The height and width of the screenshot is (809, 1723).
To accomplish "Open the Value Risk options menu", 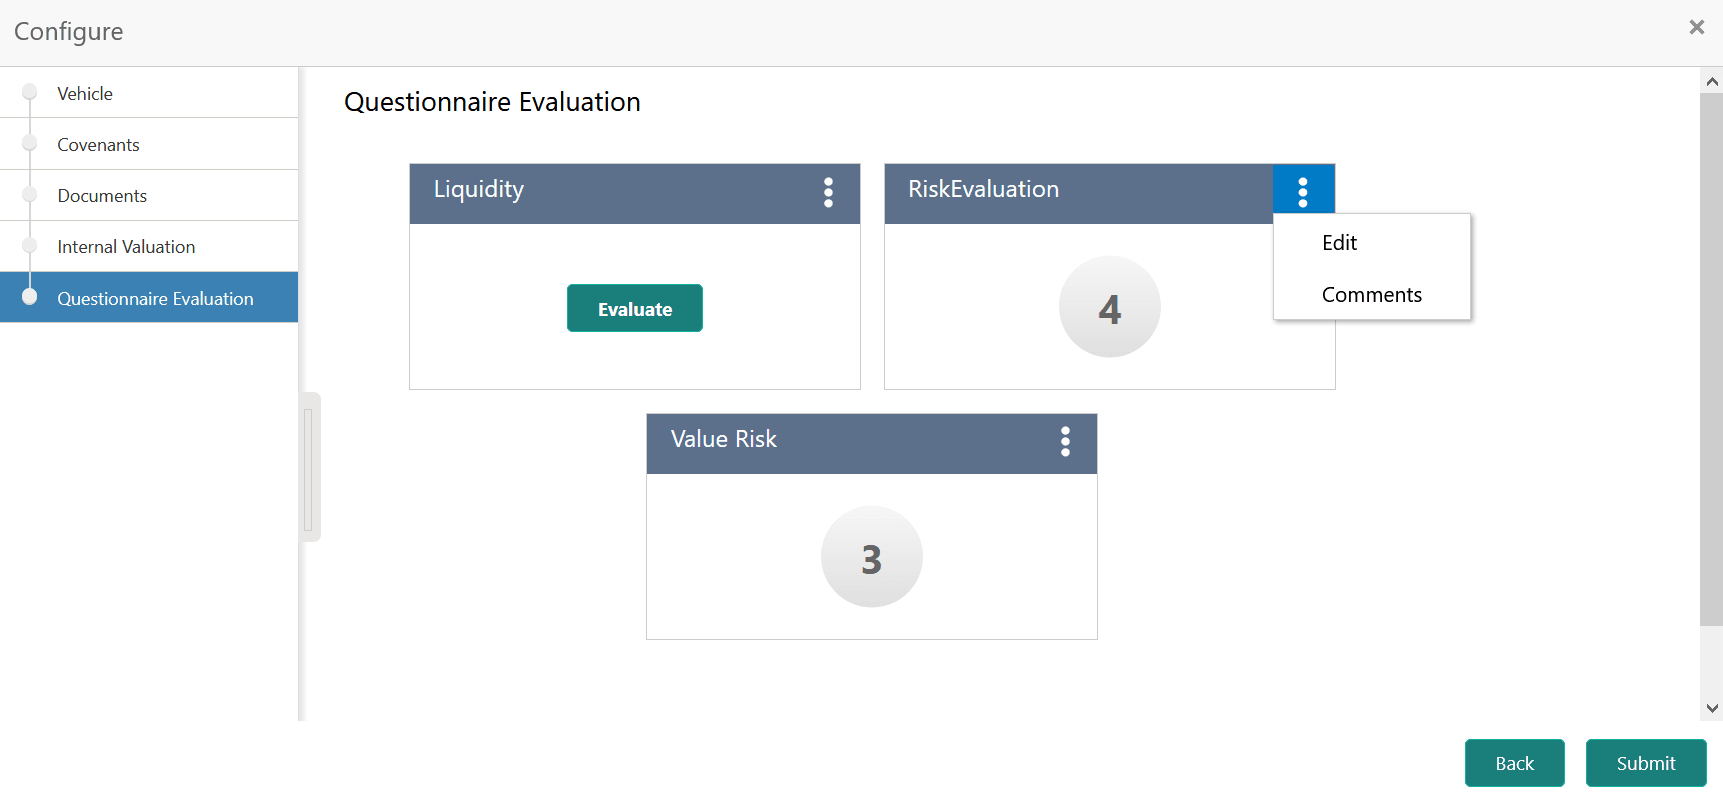I will click(x=1065, y=443).
